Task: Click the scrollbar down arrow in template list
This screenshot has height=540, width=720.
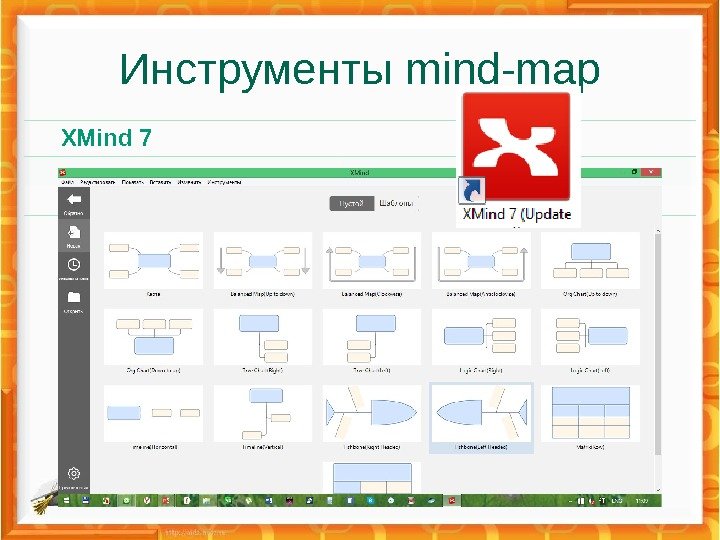Action: [658, 489]
